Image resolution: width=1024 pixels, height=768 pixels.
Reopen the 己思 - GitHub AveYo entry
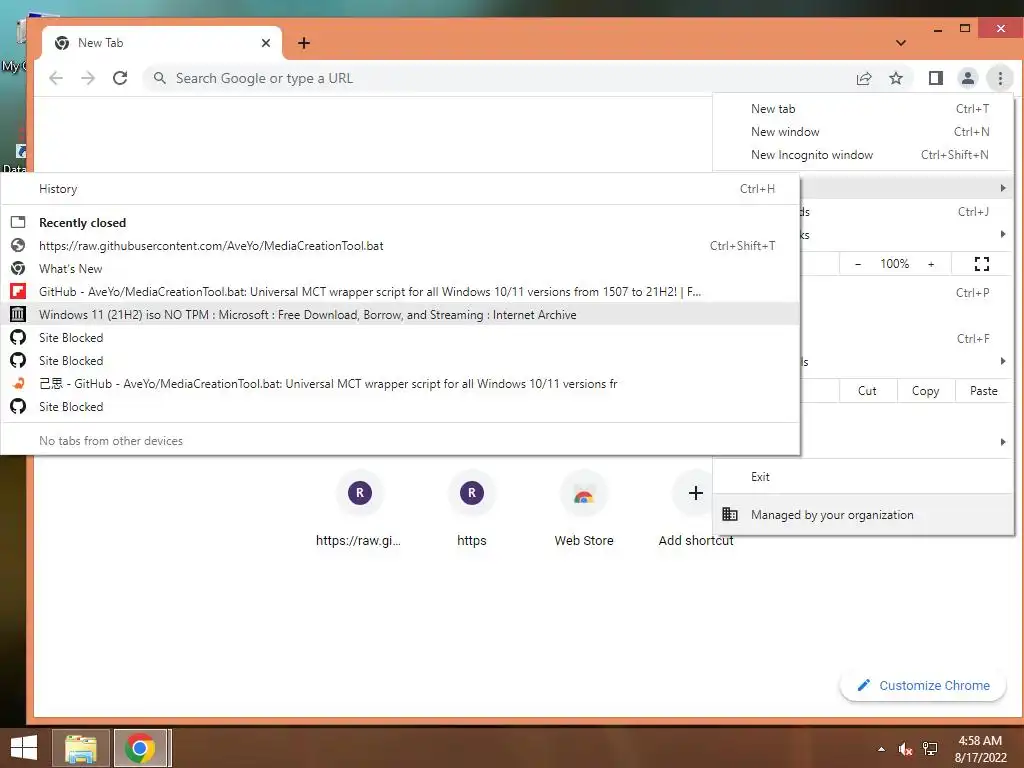point(400,383)
